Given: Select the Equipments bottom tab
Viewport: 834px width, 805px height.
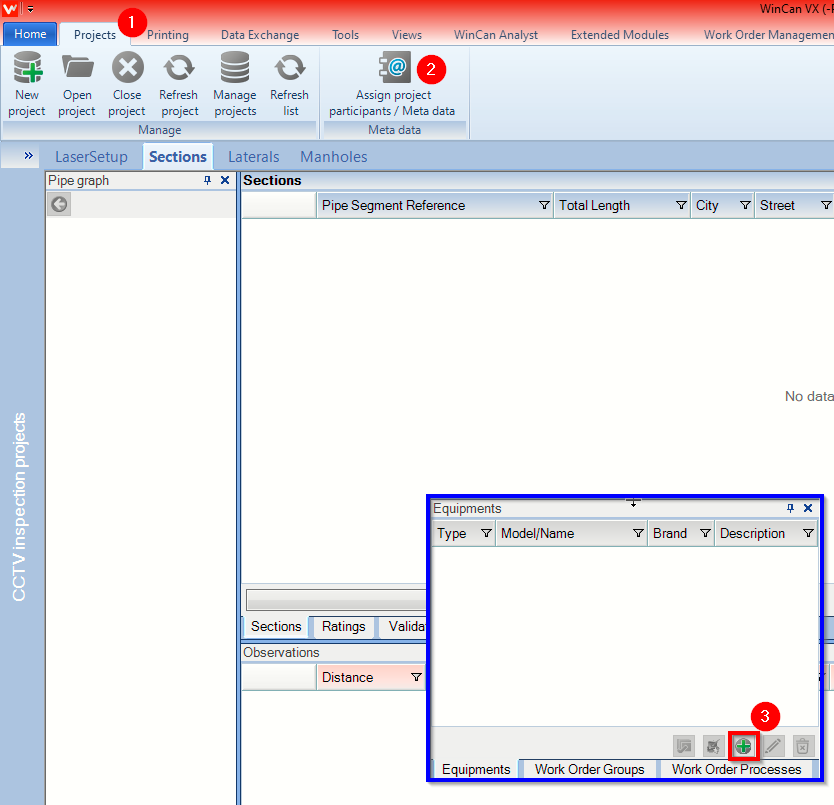Looking at the screenshot, I should pos(476,769).
